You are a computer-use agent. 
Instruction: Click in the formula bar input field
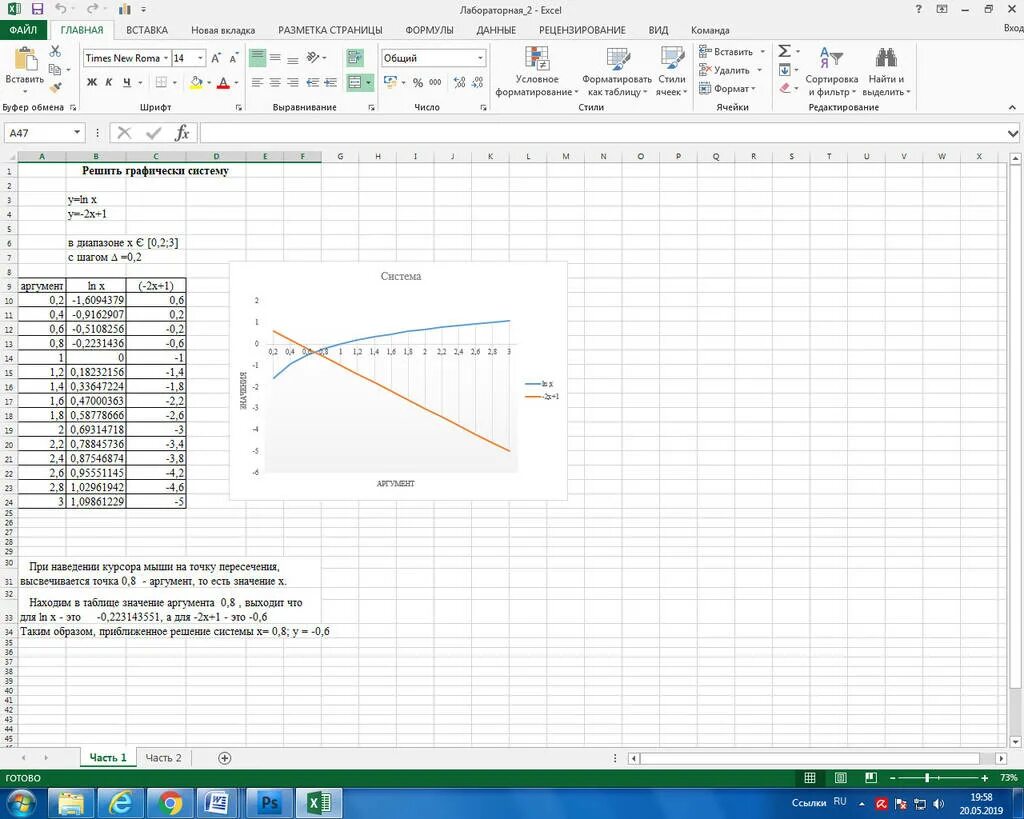[602, 133]
